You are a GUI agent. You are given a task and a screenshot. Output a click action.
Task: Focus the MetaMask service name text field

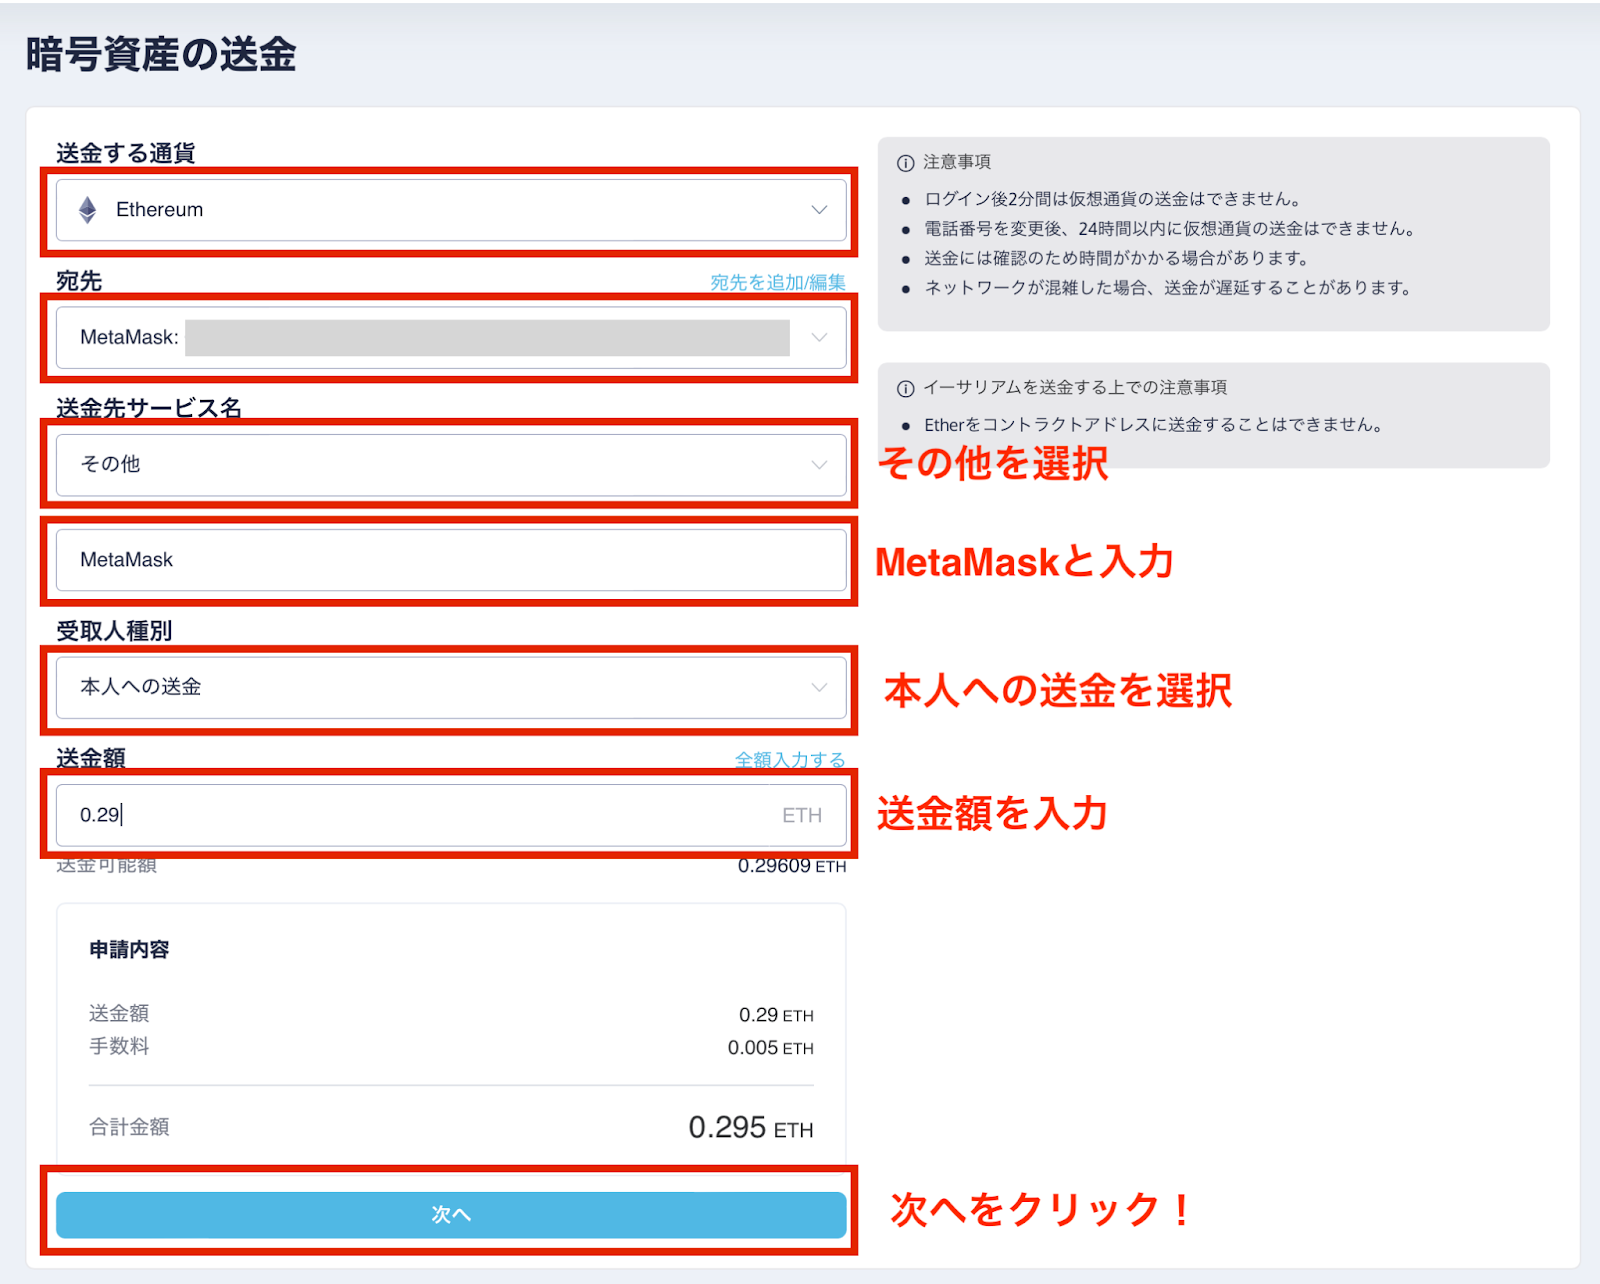pyautogui.click(x=451, y=560)
